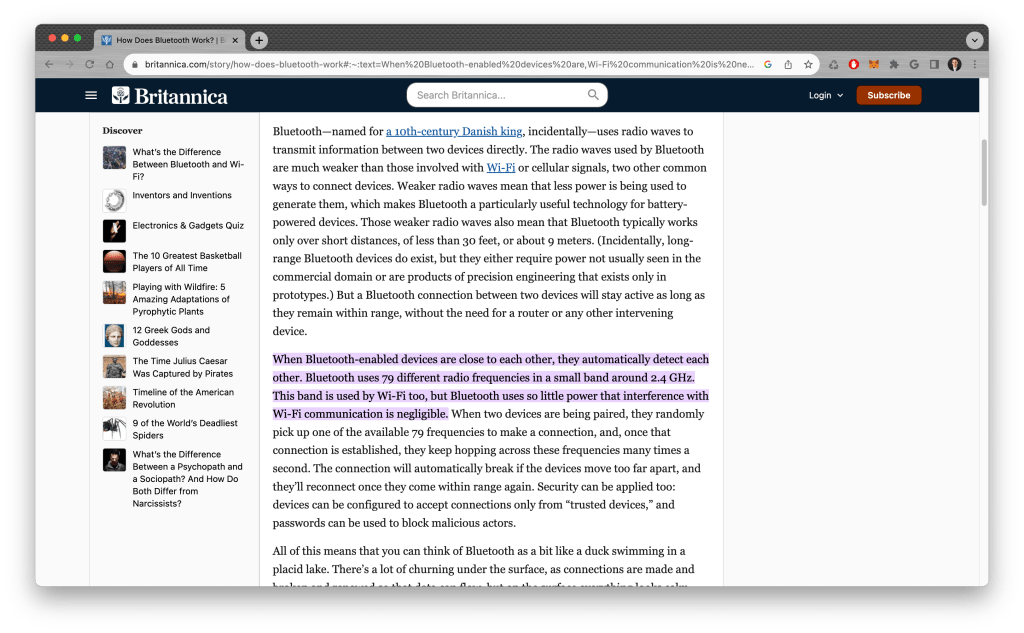
Task: Go to browser home page
Action: pos(111,64)
